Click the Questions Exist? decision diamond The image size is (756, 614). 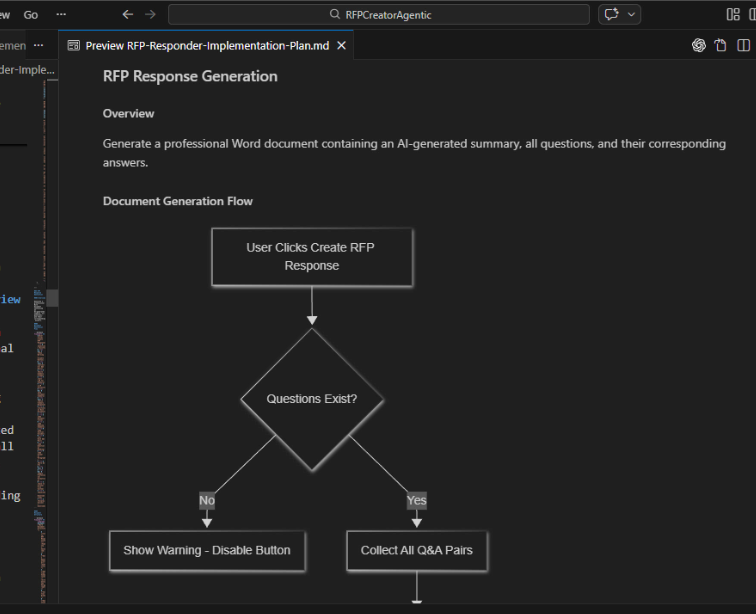coord(311,399)
